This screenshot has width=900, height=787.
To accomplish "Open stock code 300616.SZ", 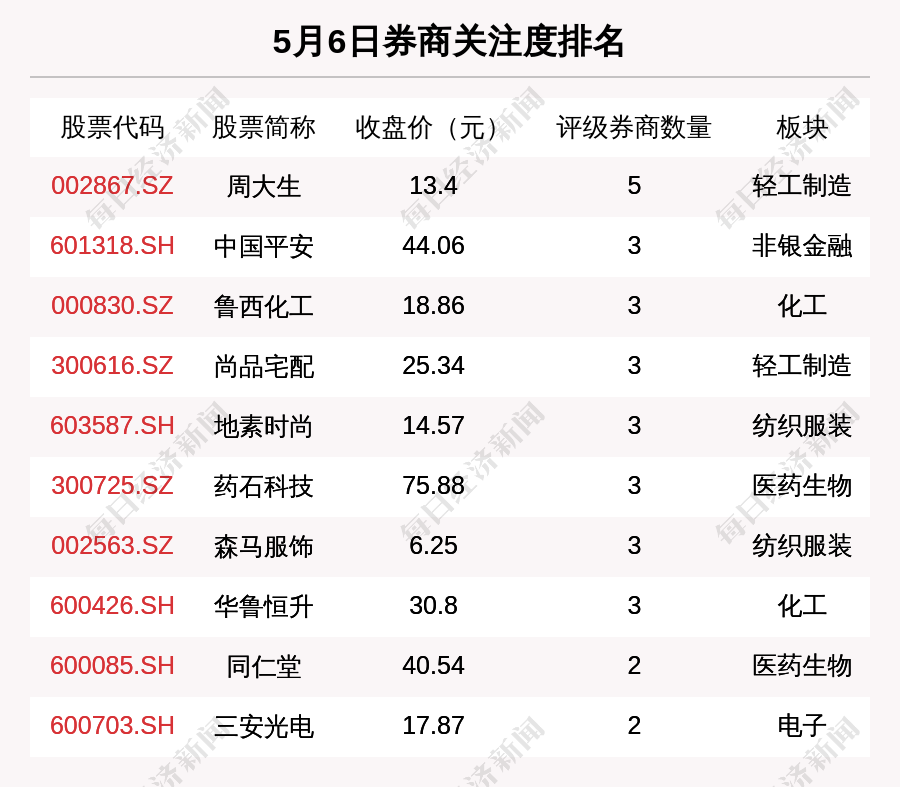I will (x=112, y=366).
